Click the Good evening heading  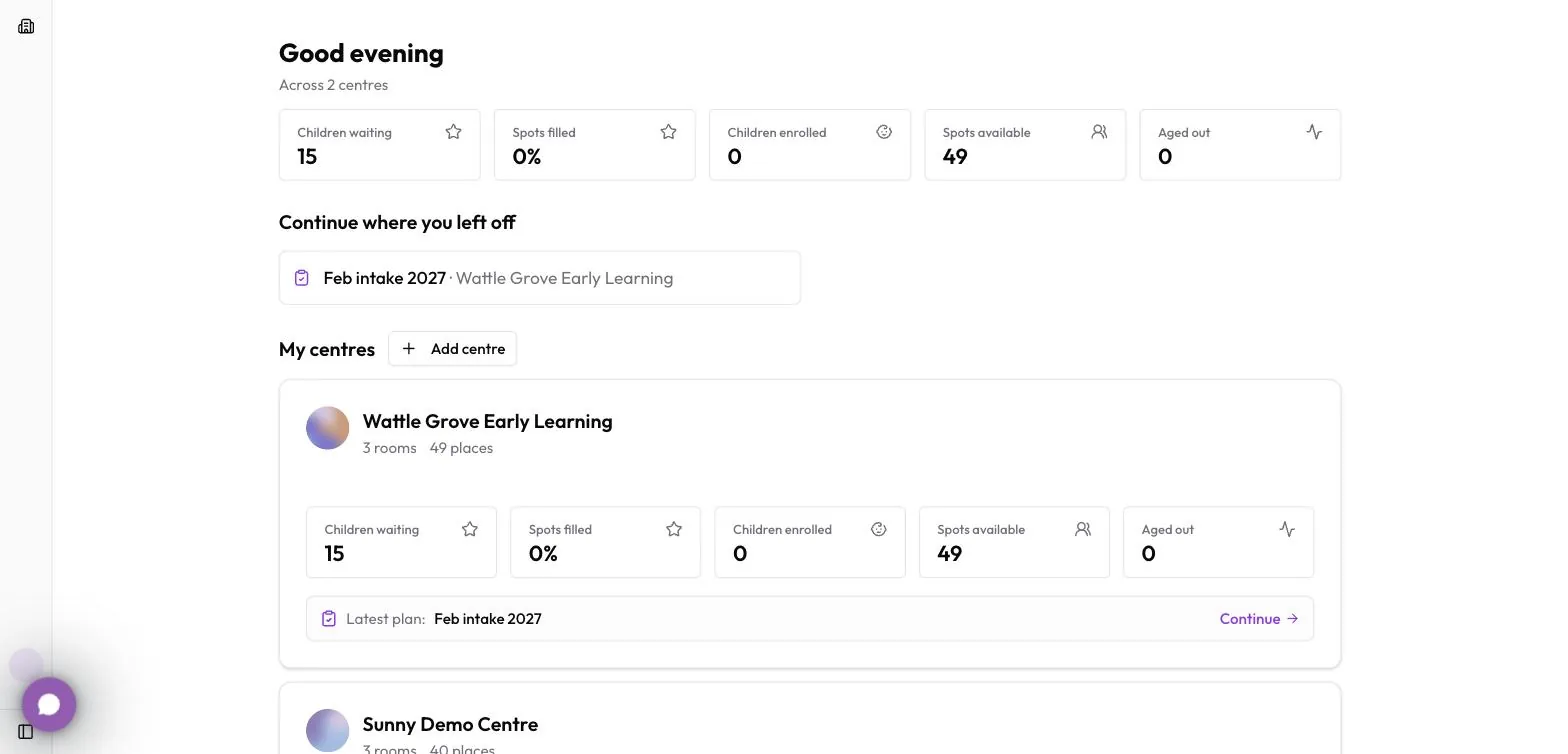(361, 53)
